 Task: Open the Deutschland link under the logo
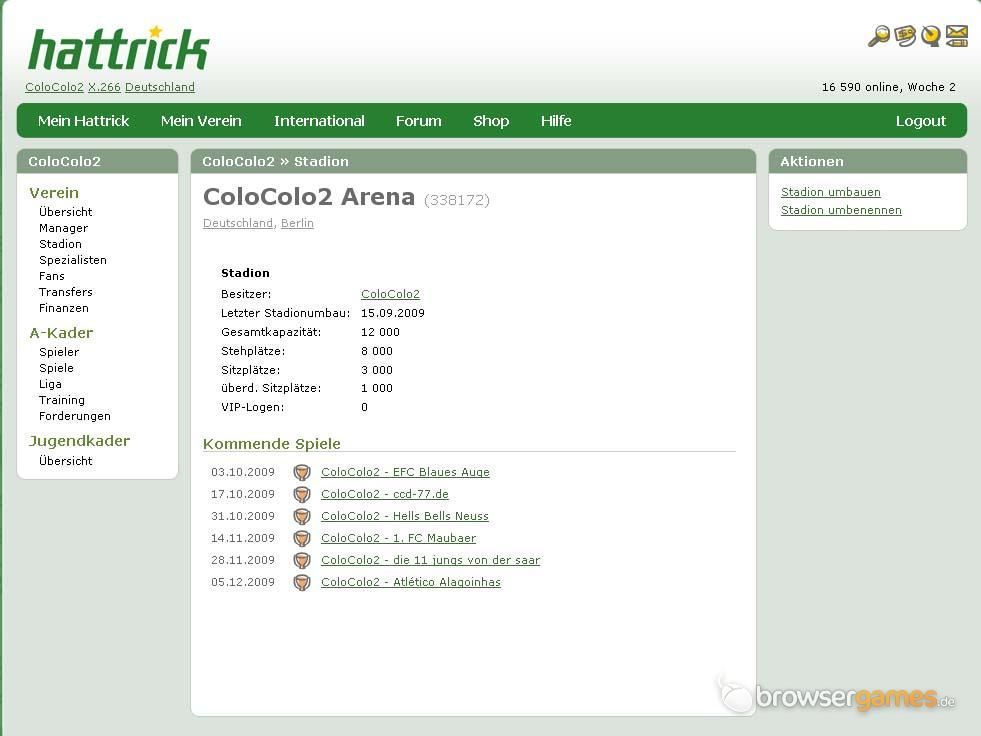[x=160, y=87]
